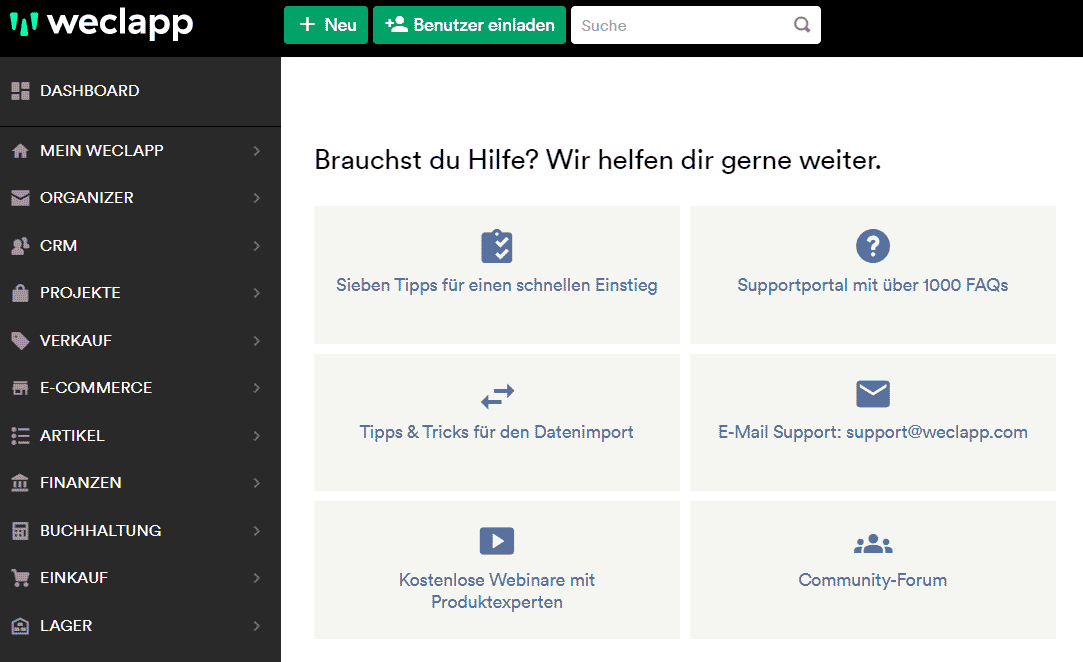Click the green Neu button
The image size is (1083, 662).
326,25
